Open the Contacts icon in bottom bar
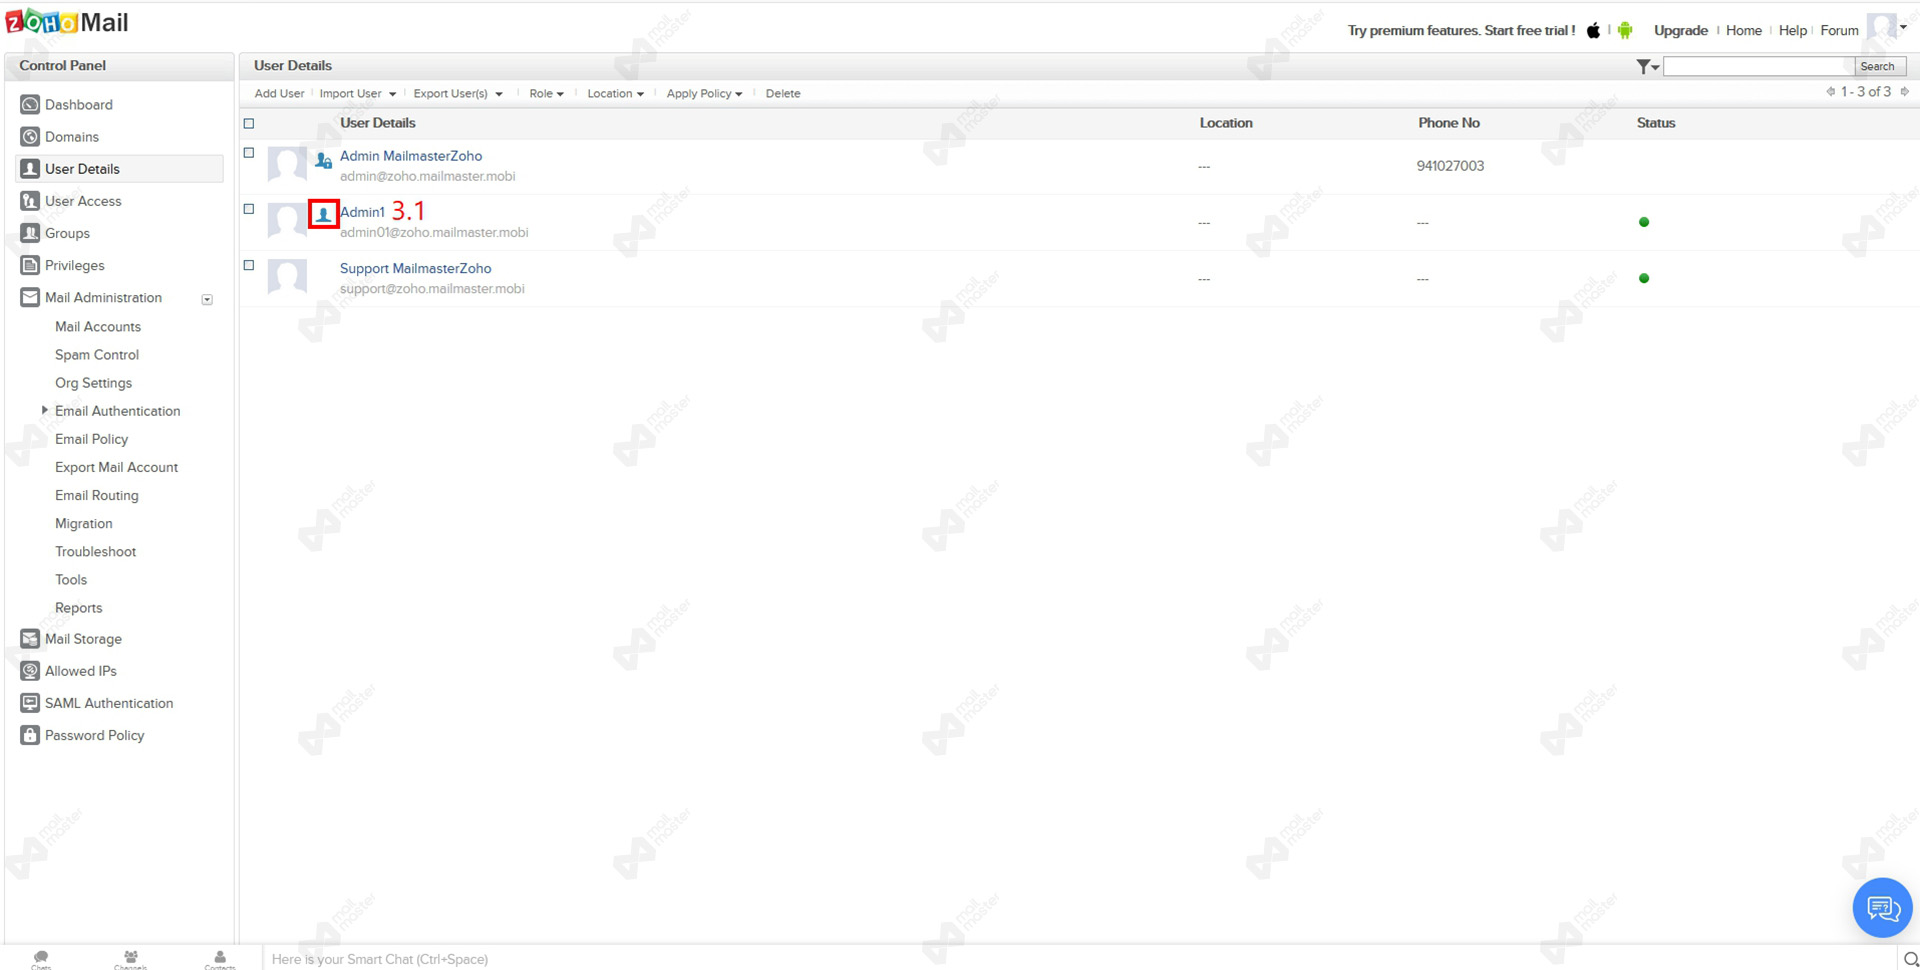The width and height of the screenshot is (1920, 970). click(220, 959)
